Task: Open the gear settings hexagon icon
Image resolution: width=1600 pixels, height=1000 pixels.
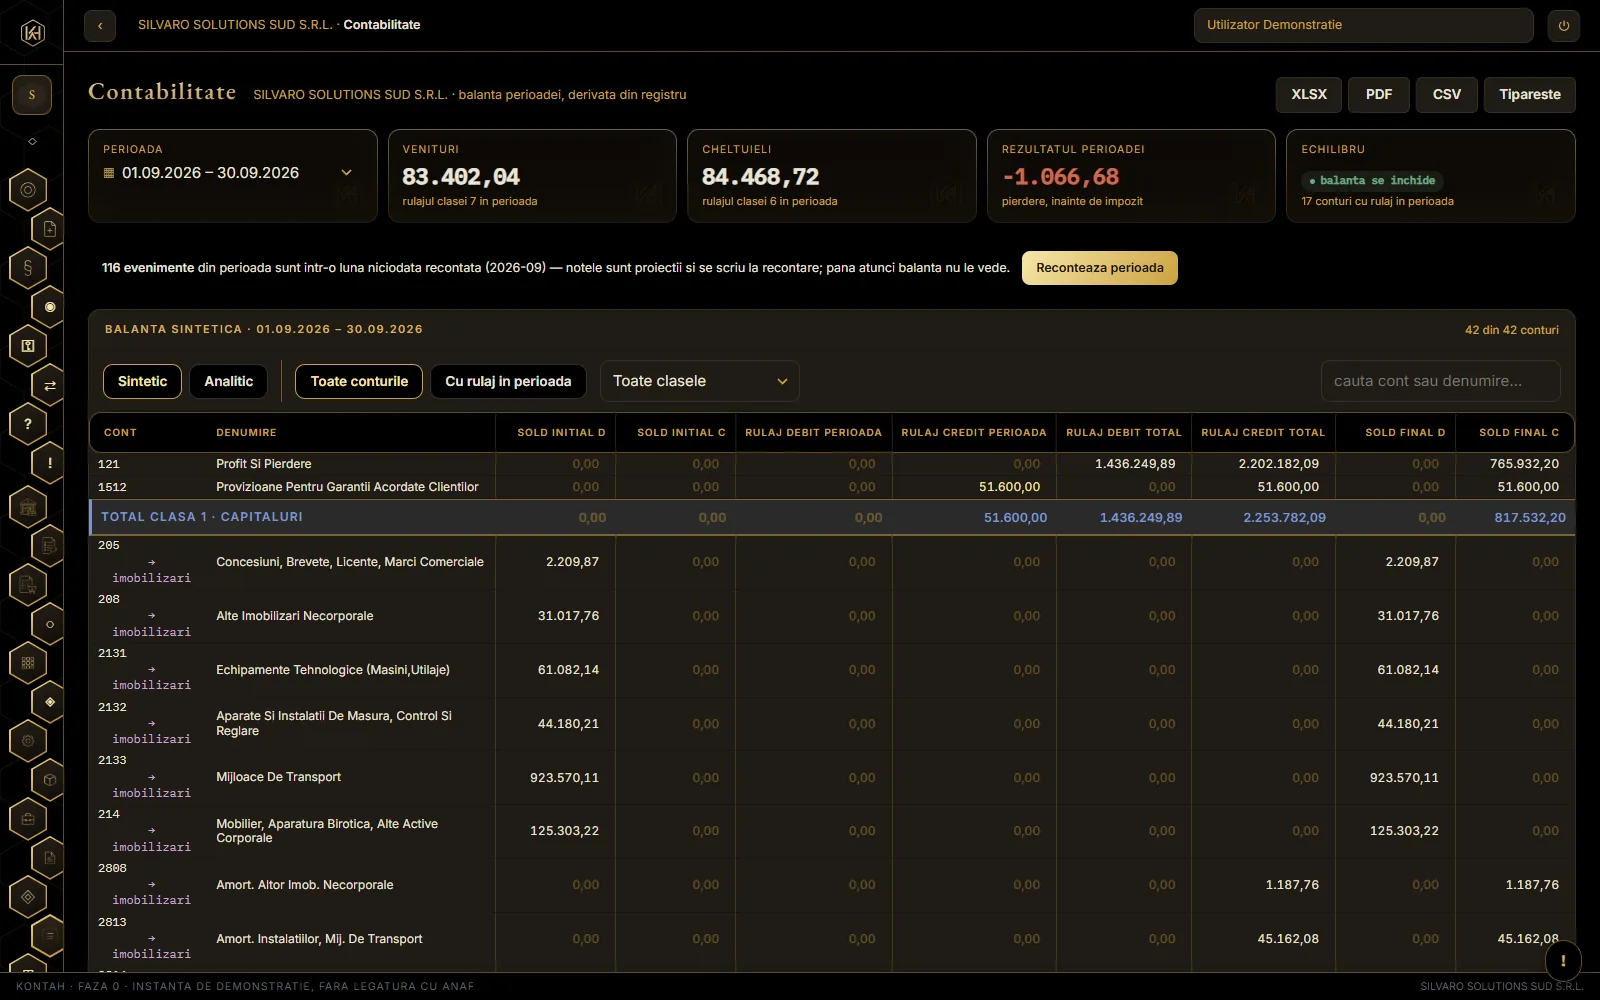Action: point(28,741)
